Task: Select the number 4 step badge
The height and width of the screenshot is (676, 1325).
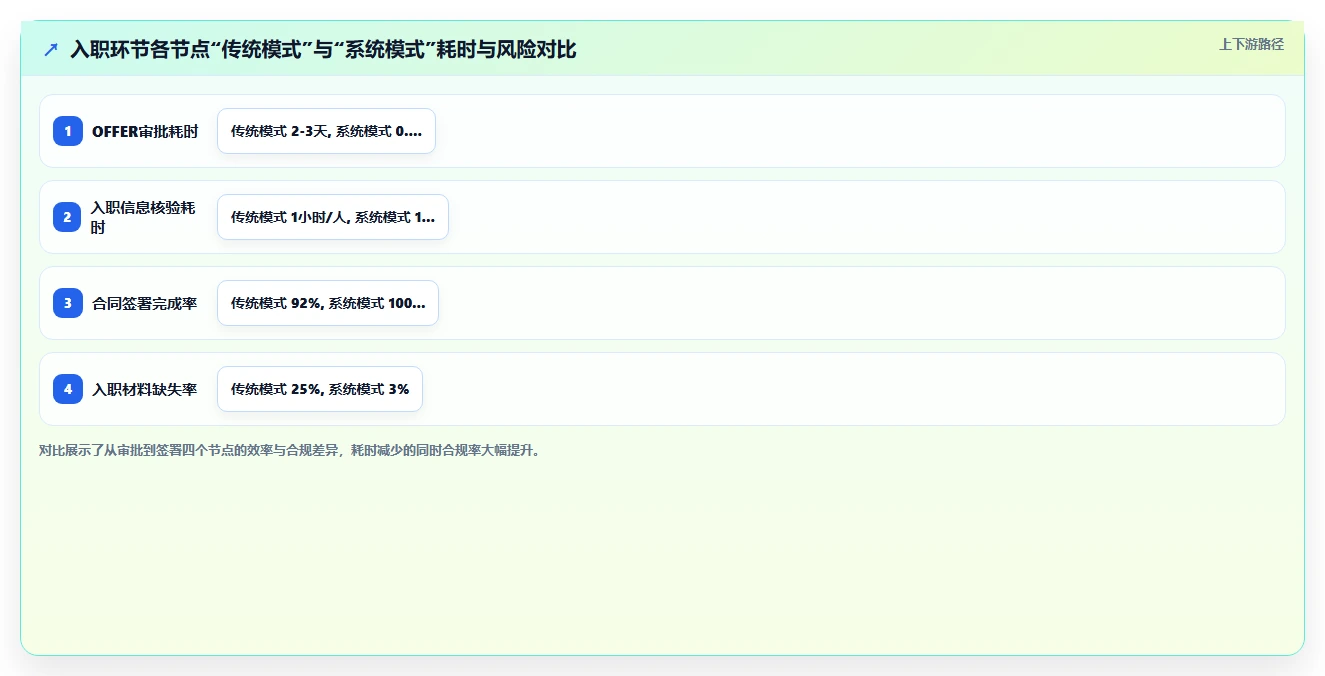Action: coord(68,389)
